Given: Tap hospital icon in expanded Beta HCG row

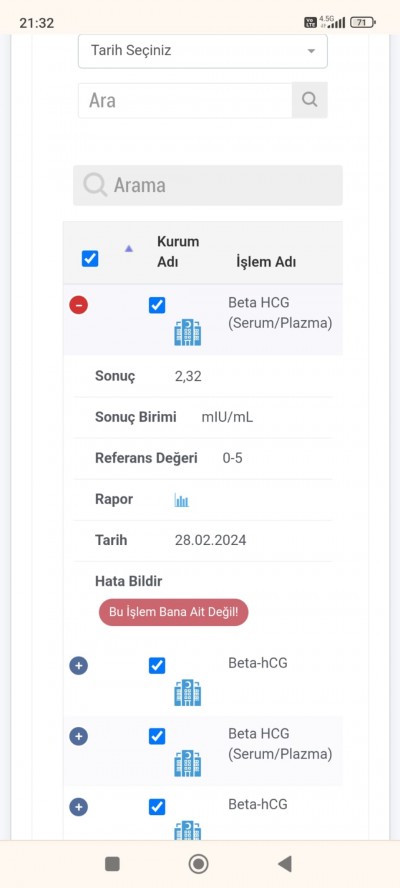Looking at the screenshot, I should click(x=188, y=332).
